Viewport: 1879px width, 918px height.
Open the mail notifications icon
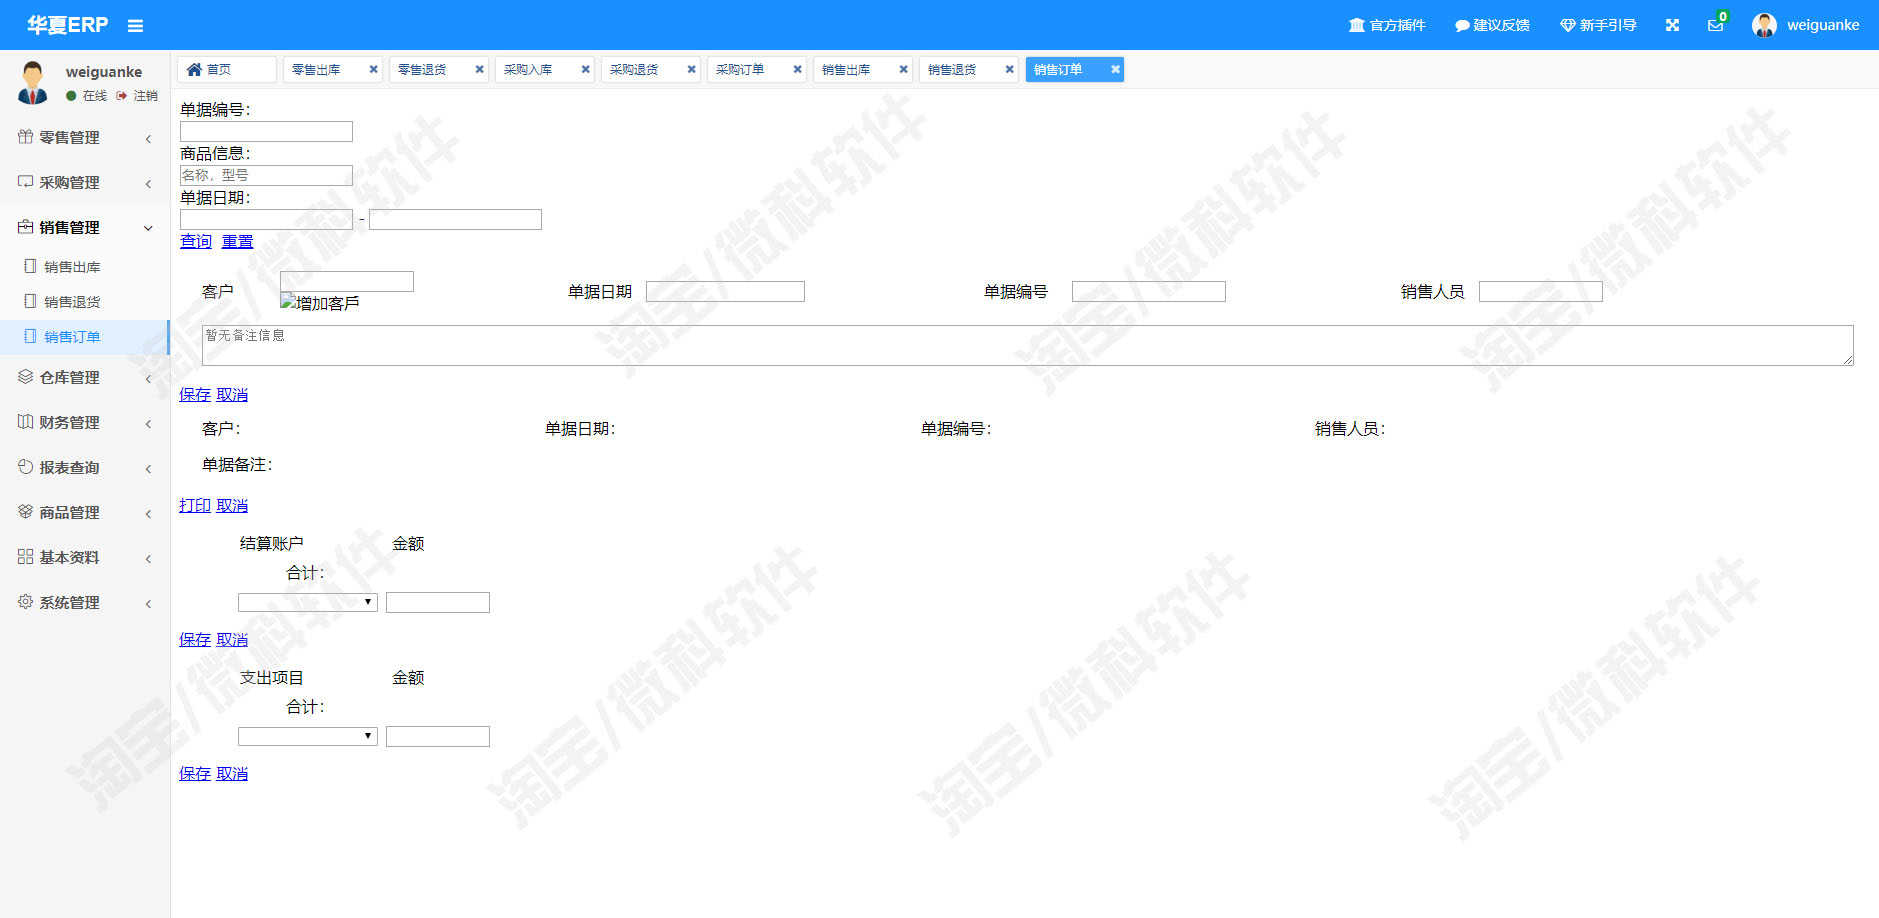(x=1715, y=25)
